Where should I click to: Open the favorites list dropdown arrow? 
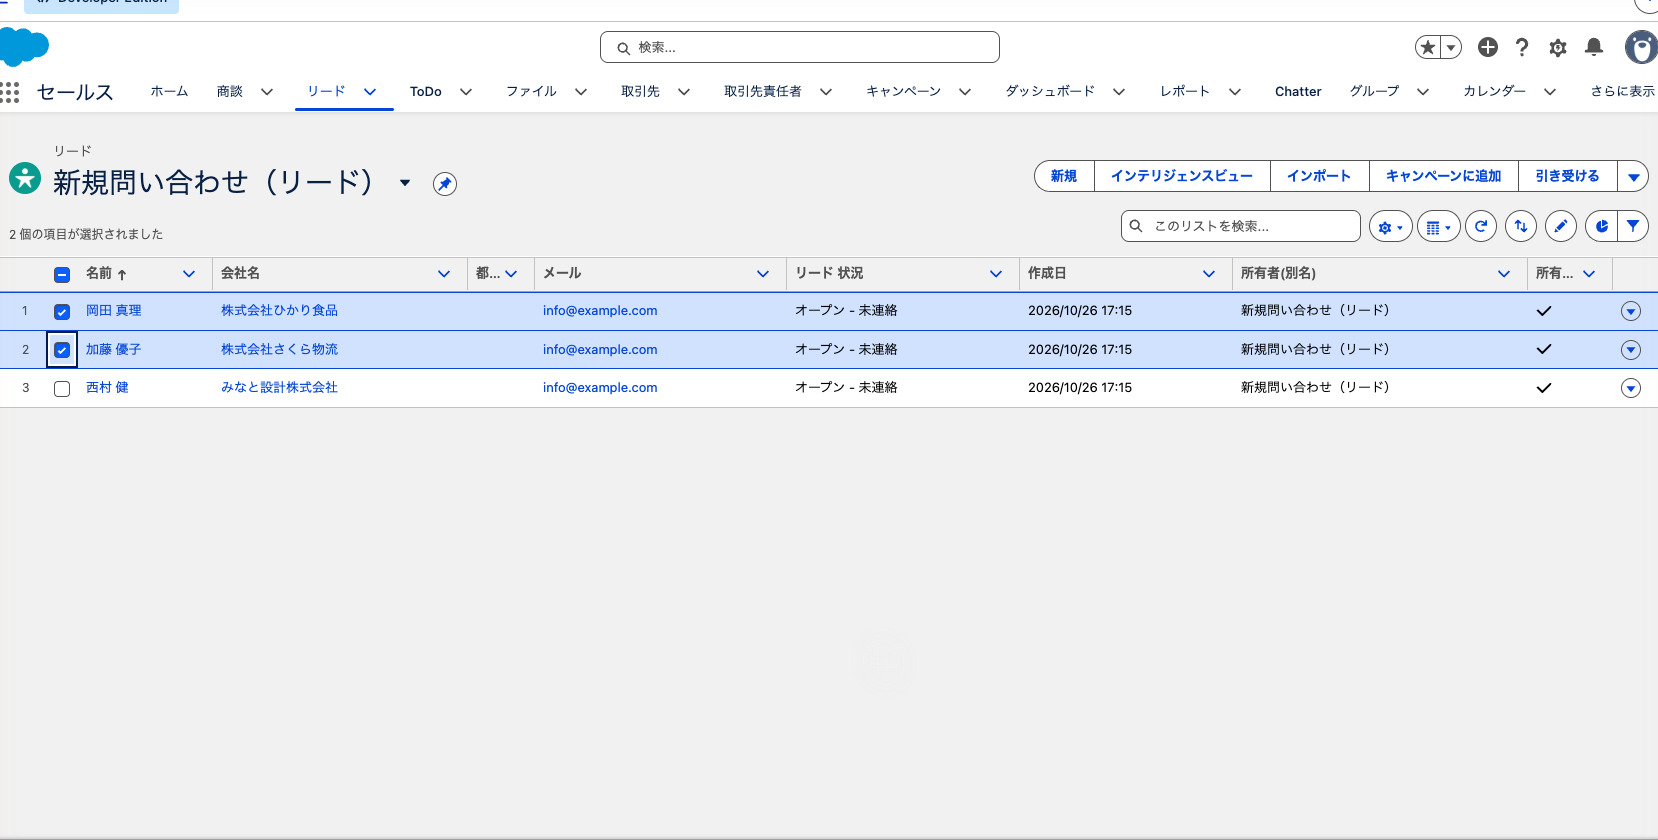(x=1451, y=47)
